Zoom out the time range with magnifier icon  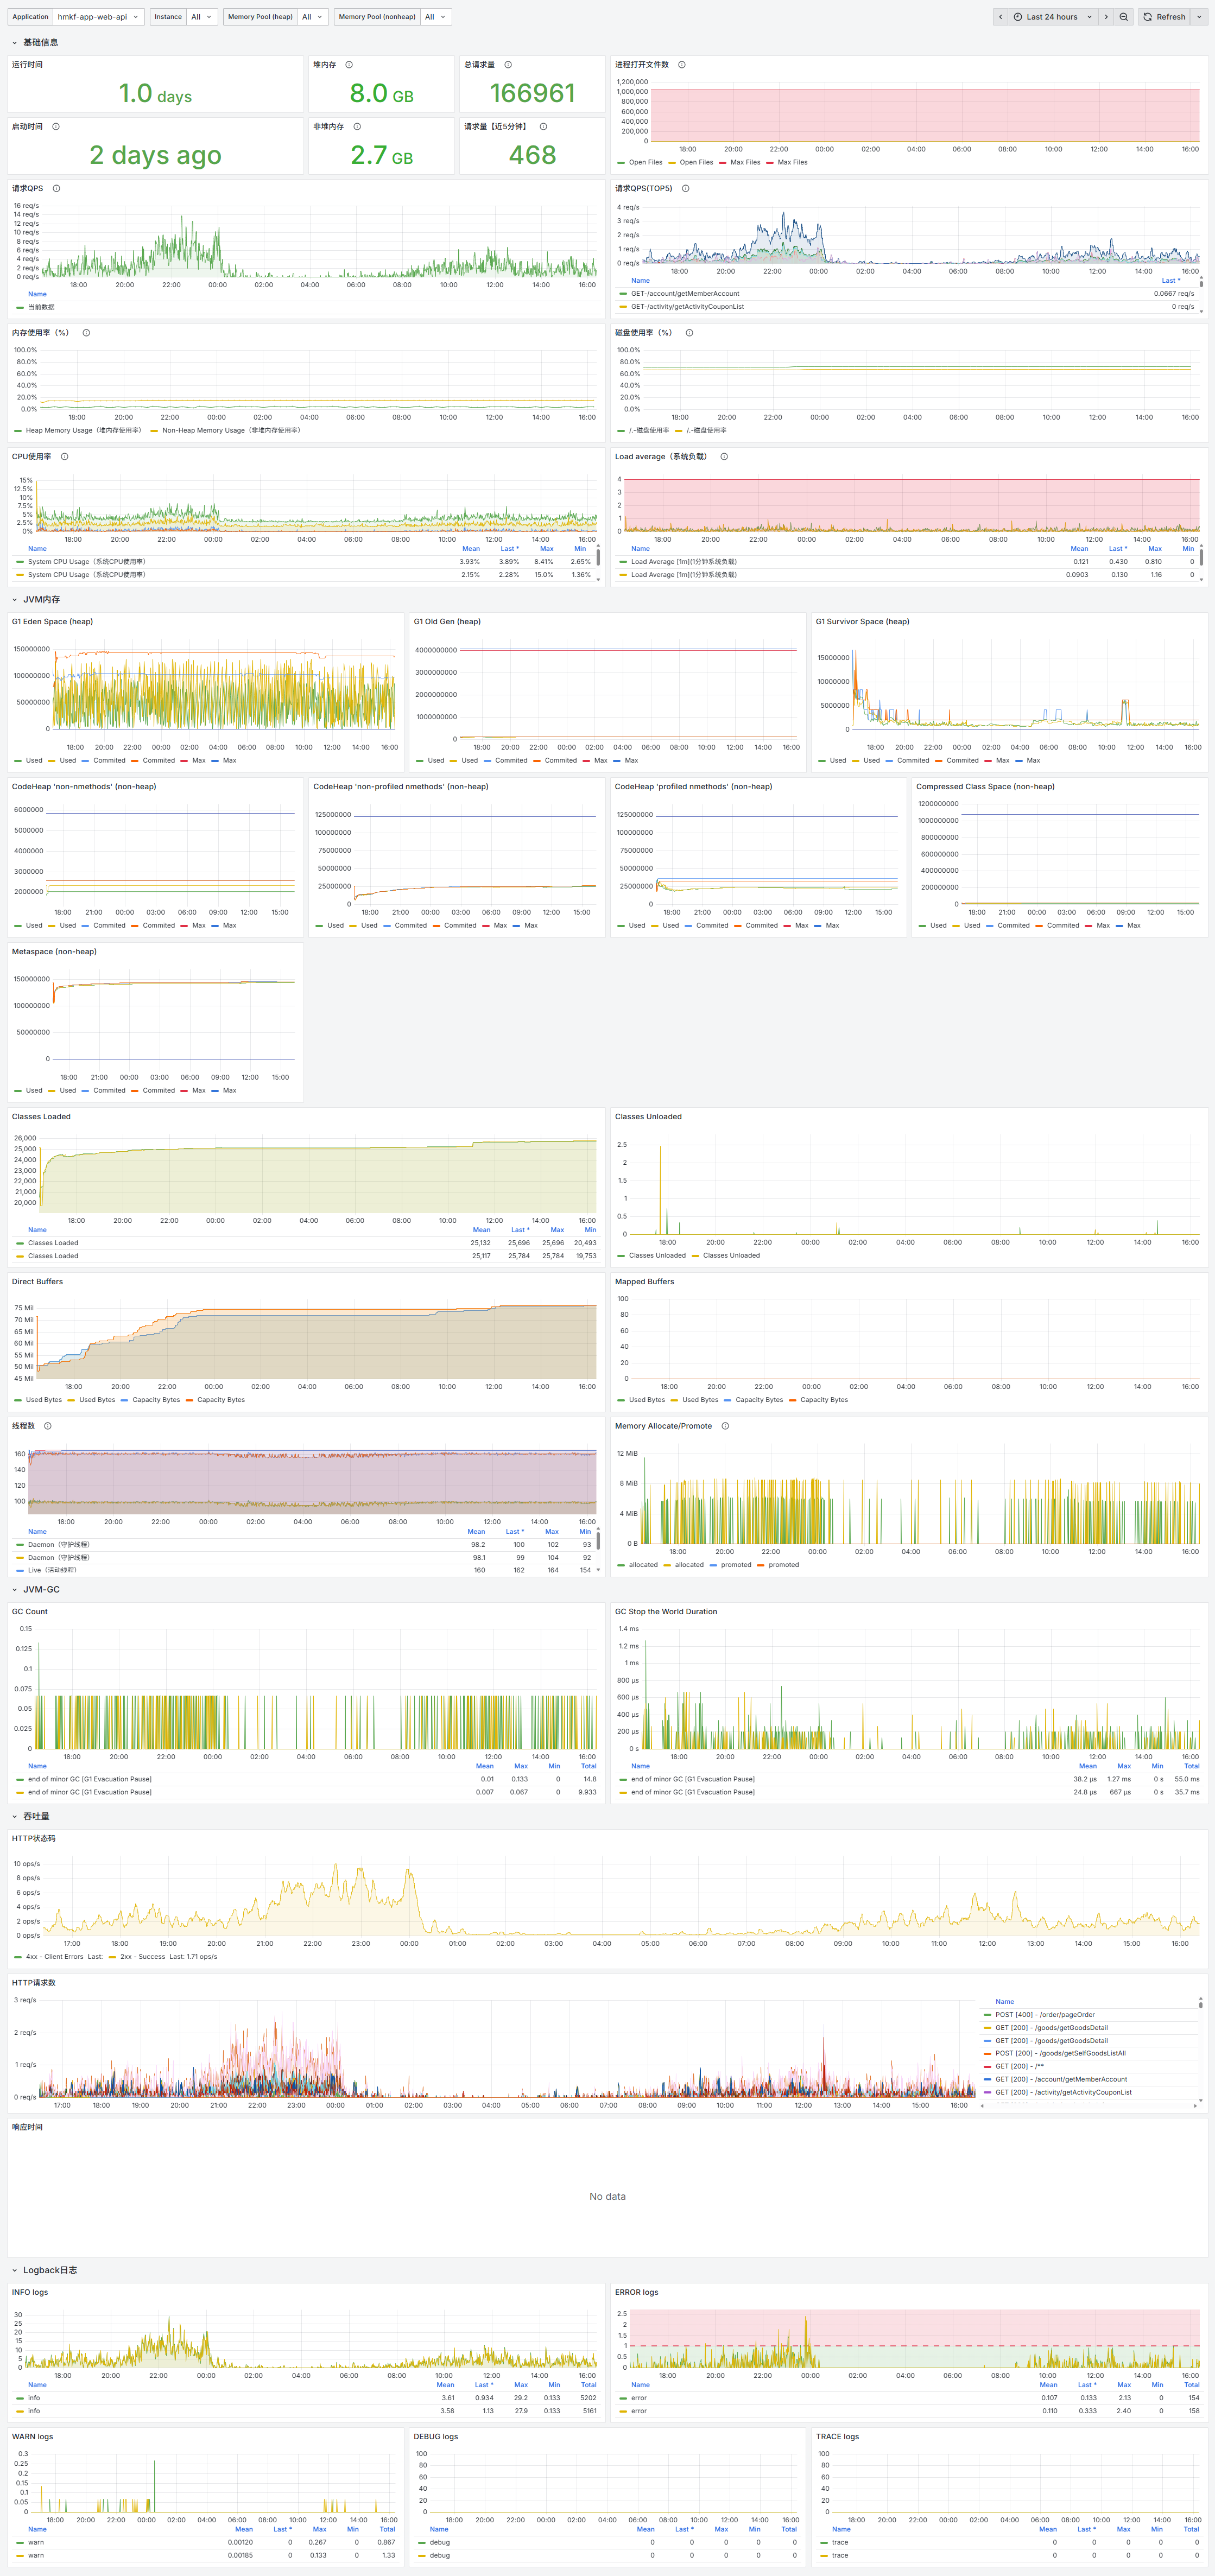[1124, 17]
